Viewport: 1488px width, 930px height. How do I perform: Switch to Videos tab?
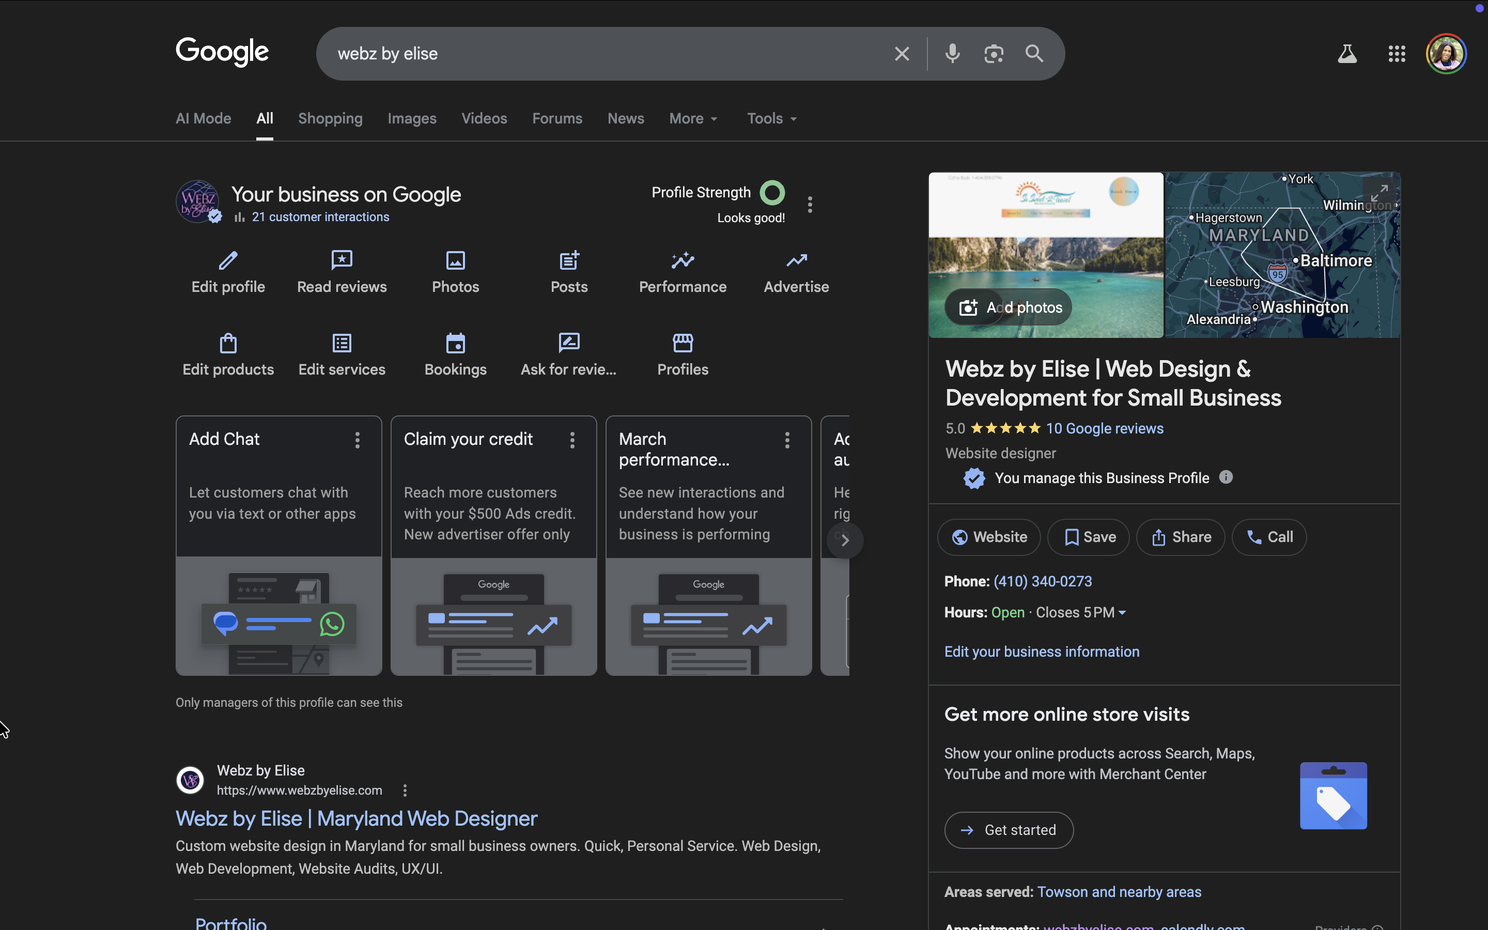484,118
